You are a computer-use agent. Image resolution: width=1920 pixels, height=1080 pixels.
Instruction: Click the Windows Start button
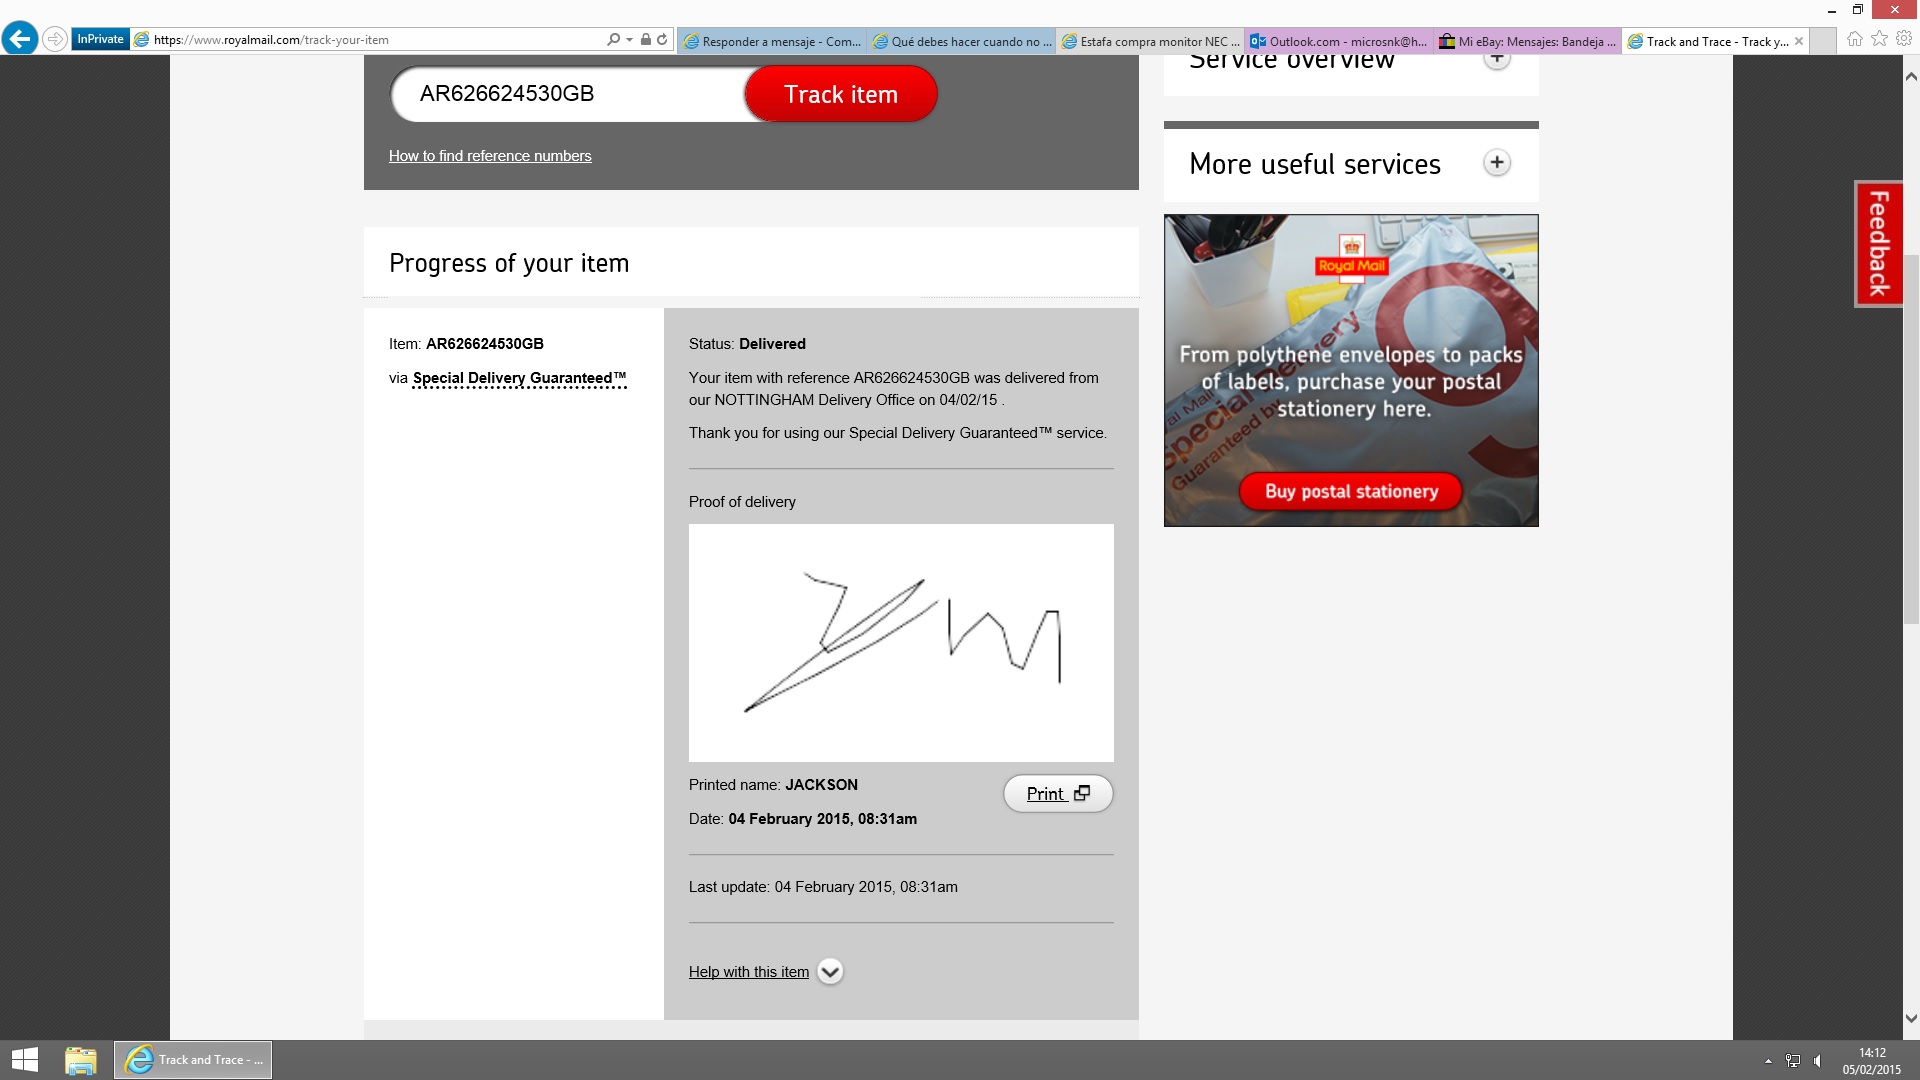(x=25, y=1060)
